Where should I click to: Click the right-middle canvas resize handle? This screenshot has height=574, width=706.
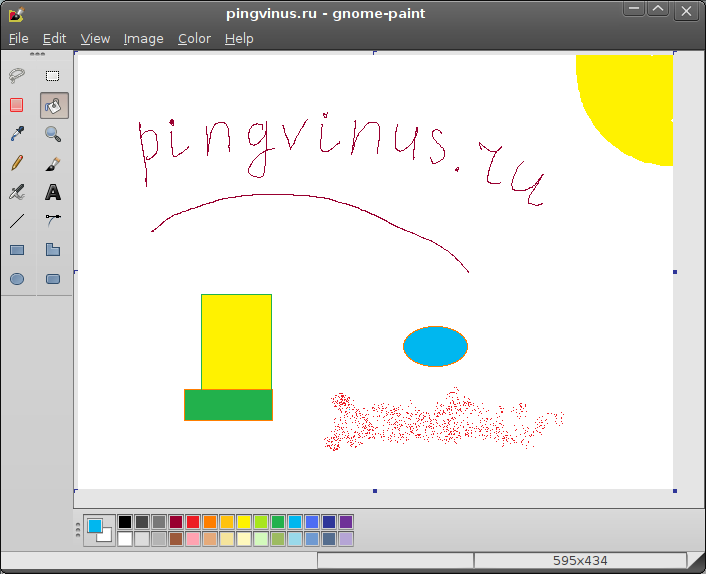pyautogui.click(x=675, y=272)
